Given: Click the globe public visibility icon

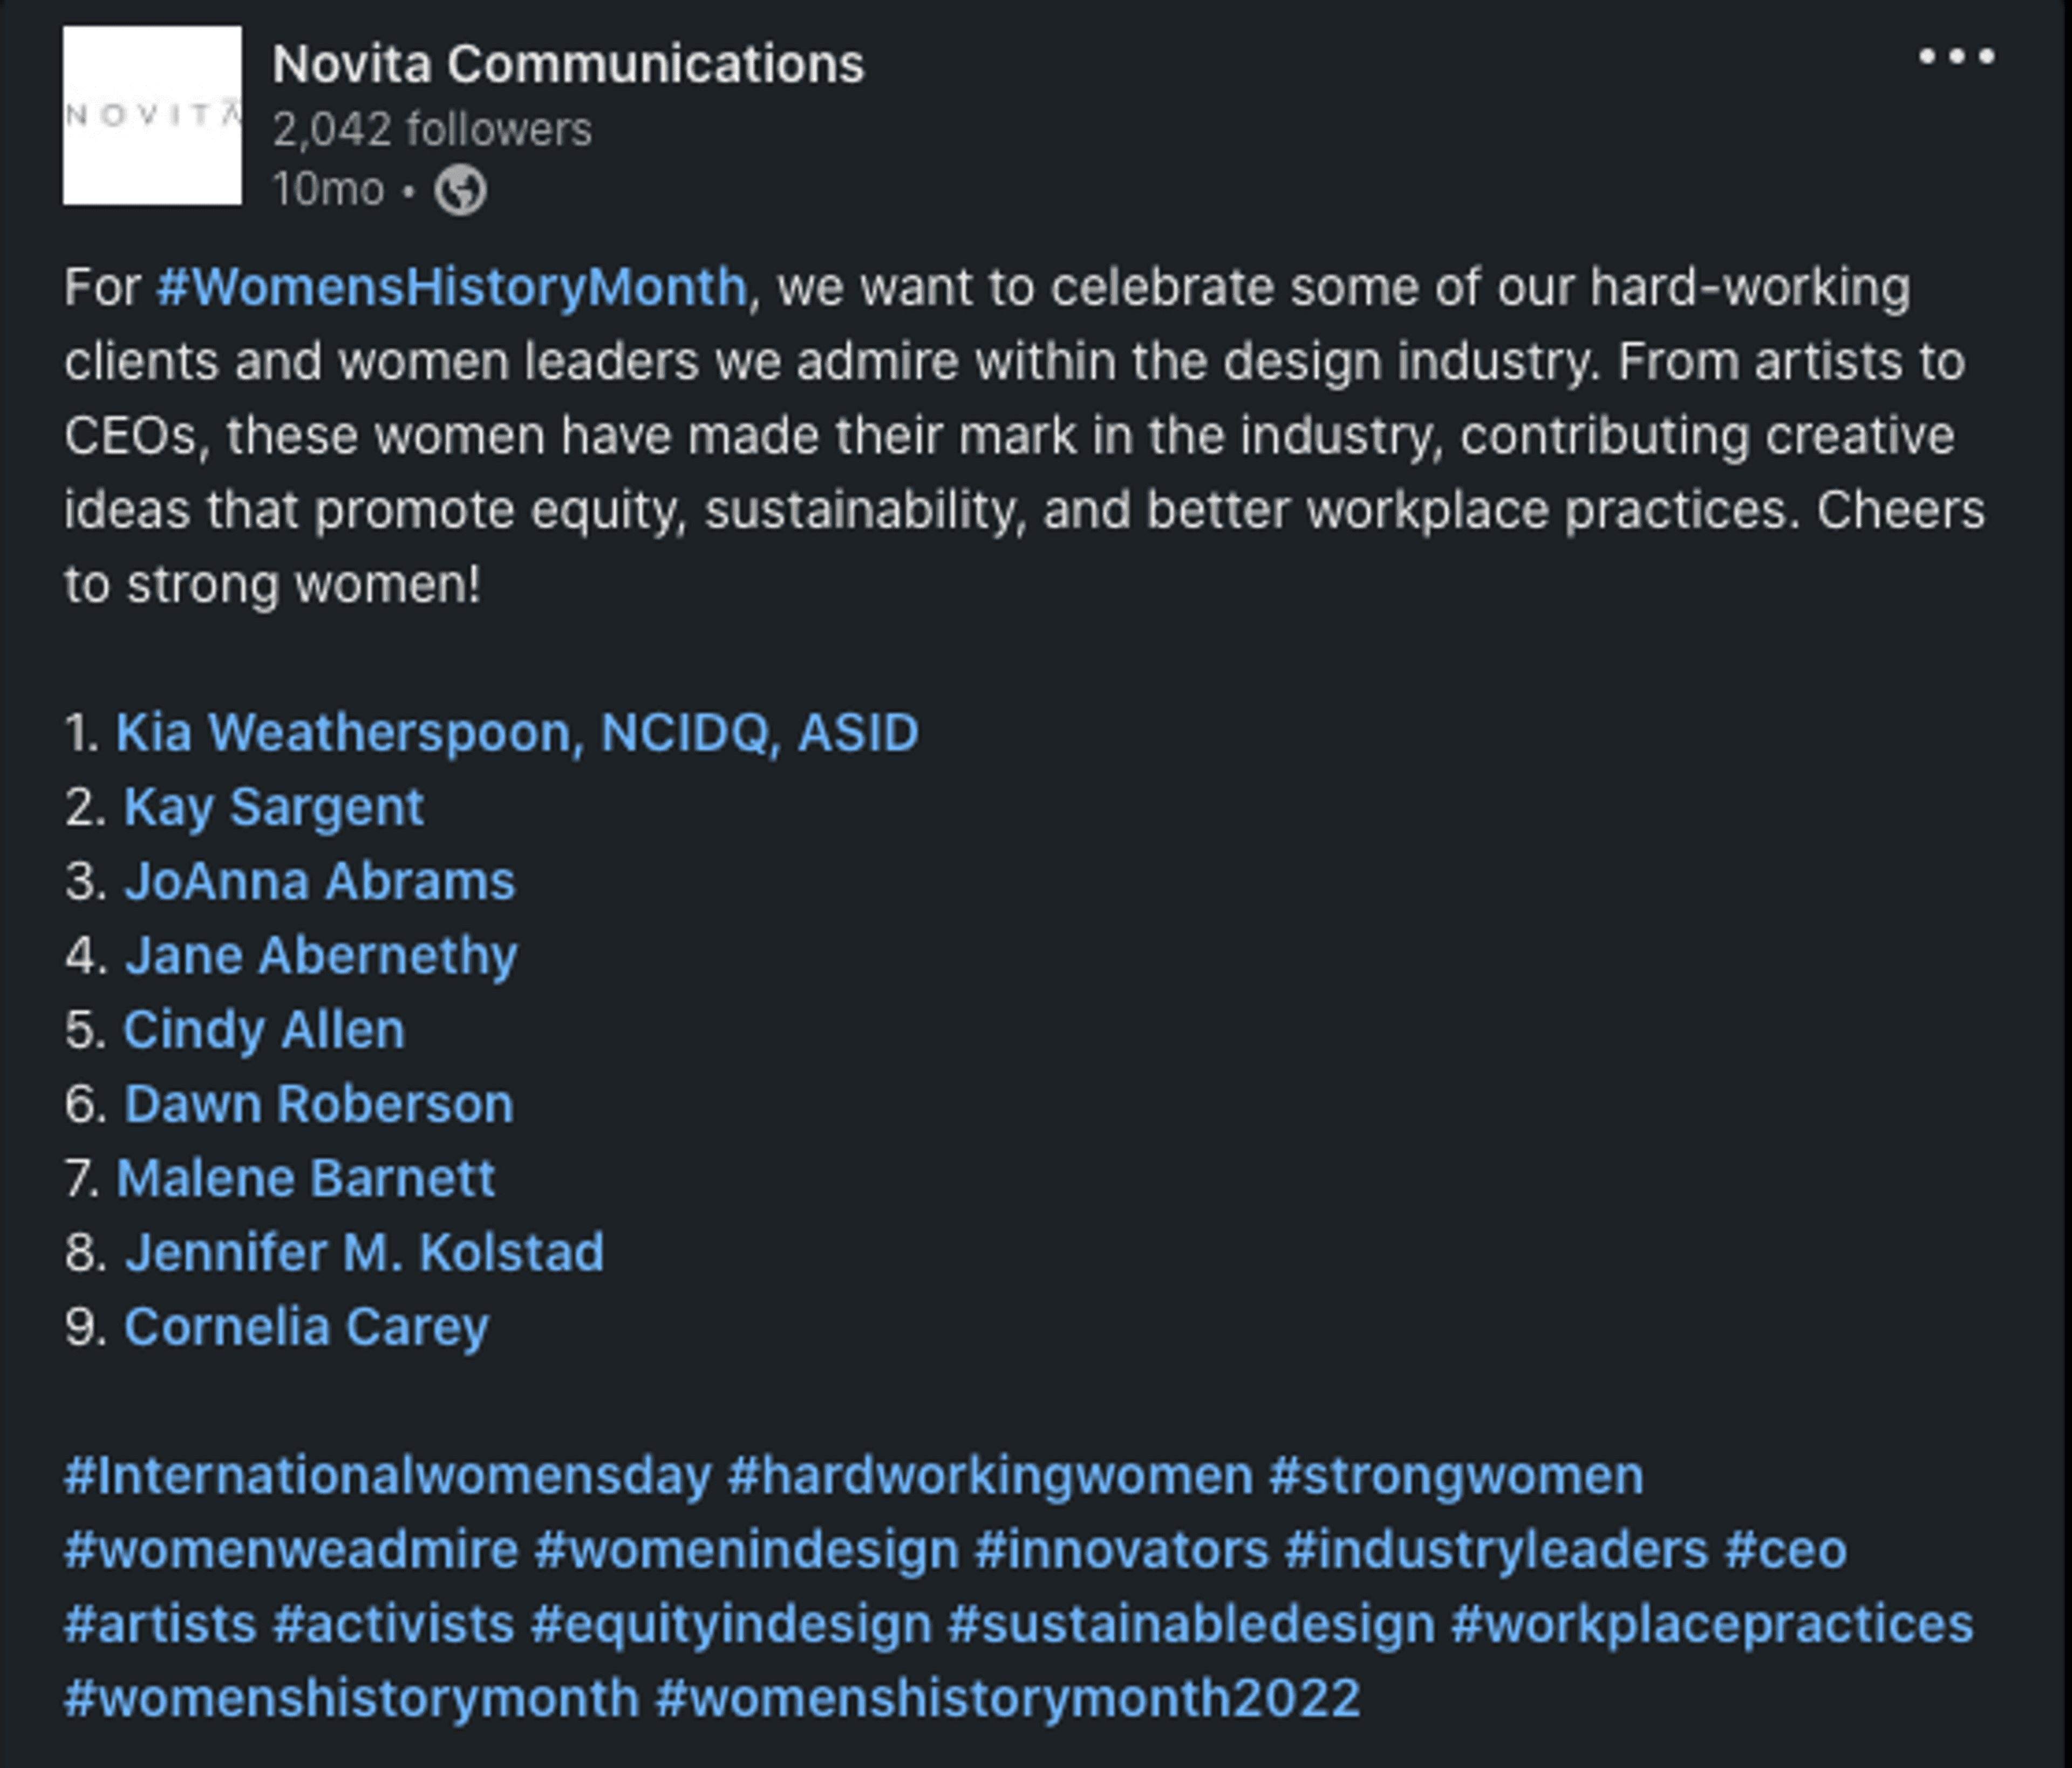Looking at the screenshot, I should click(460, 190).
